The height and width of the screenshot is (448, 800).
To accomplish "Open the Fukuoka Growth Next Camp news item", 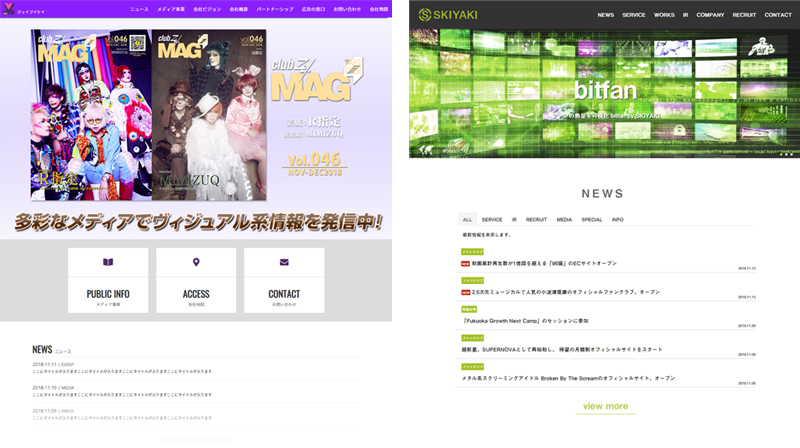I will click(x=525, y=321).
